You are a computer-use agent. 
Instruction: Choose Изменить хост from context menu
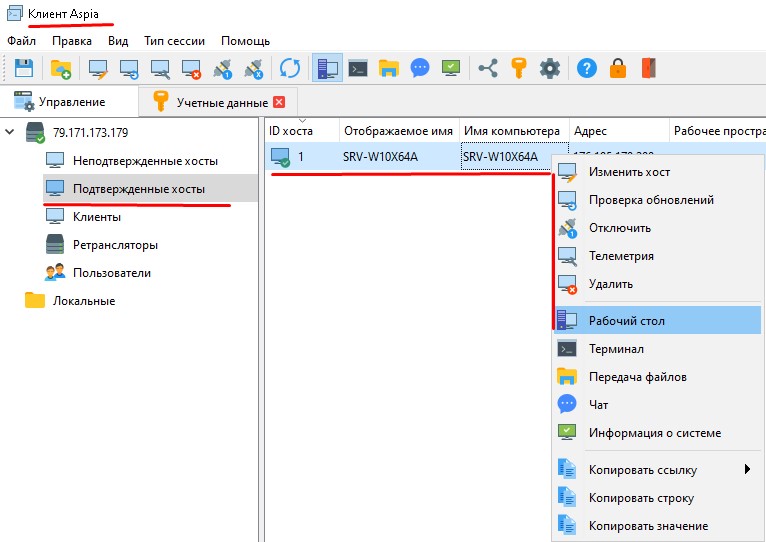point(658,172)
